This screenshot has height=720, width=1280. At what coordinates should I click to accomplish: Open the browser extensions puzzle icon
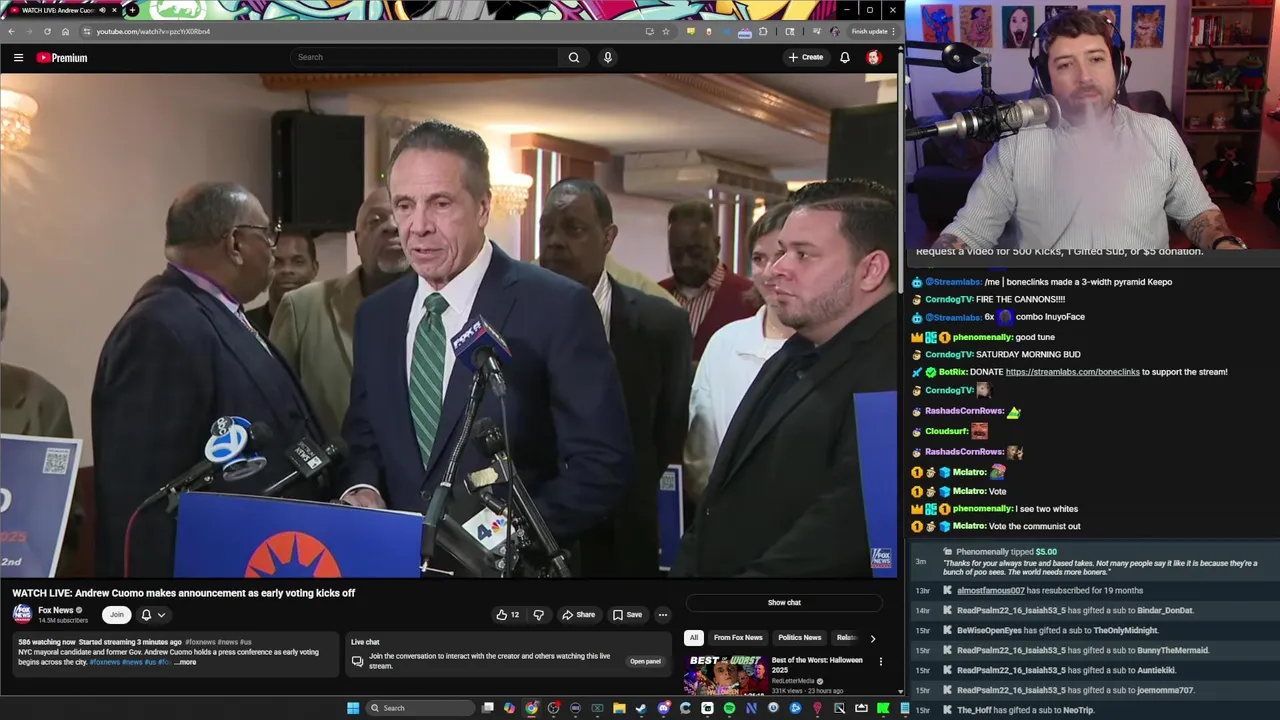[763, 31]
